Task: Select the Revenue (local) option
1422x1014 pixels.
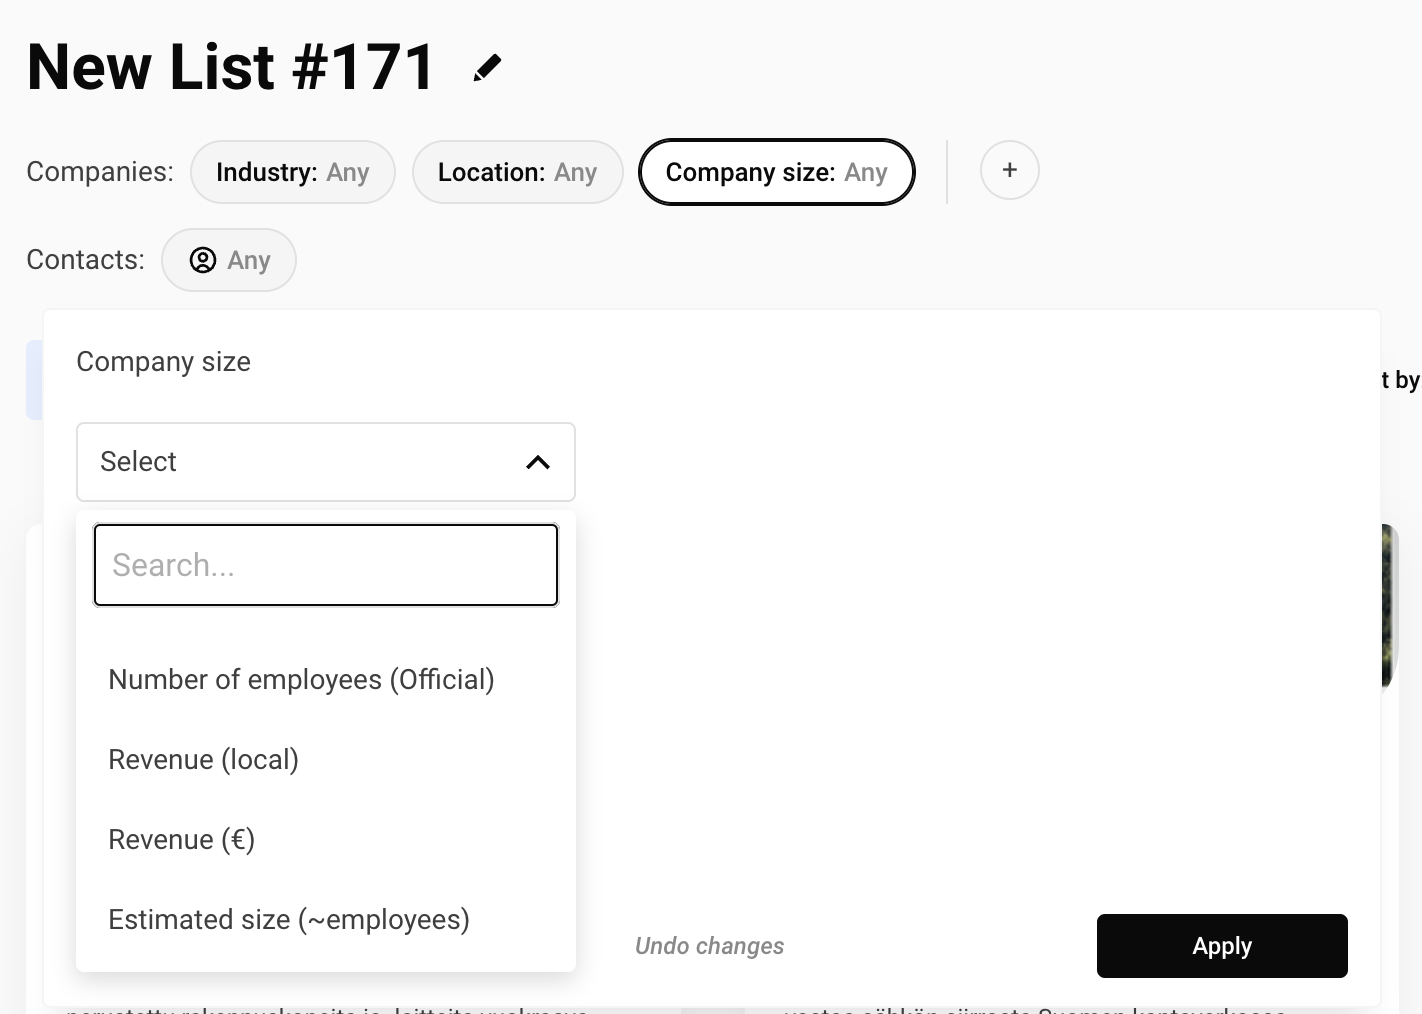Action: (203, 760)
